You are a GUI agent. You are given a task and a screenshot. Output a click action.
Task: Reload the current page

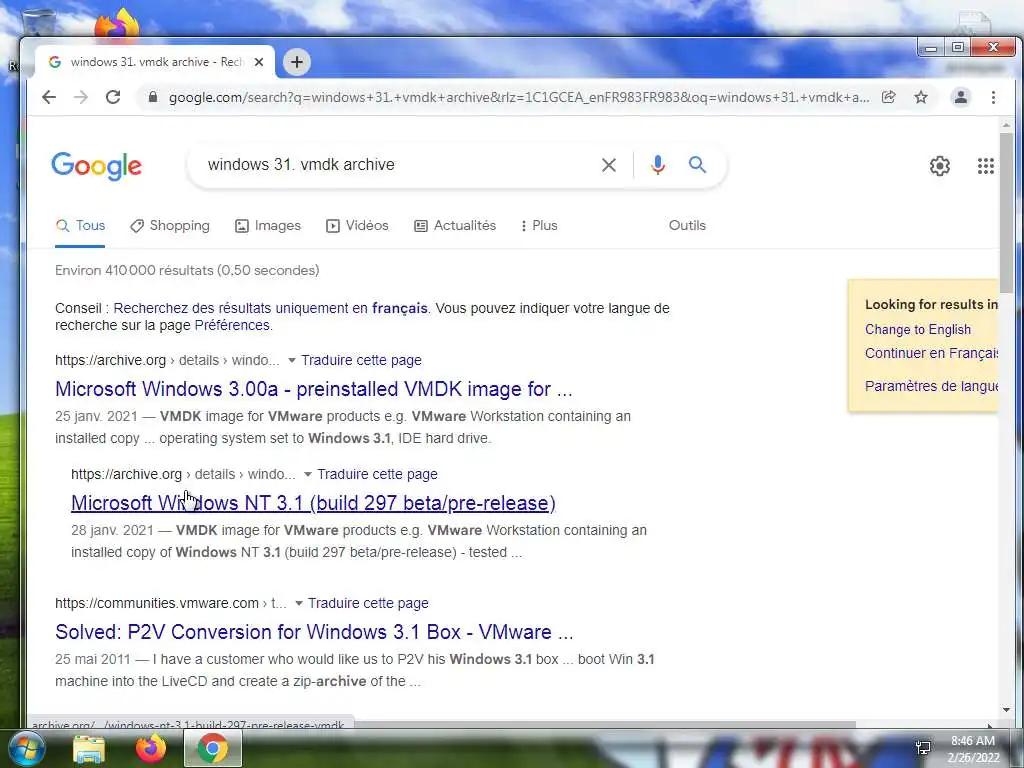click(x=113, y=97)
